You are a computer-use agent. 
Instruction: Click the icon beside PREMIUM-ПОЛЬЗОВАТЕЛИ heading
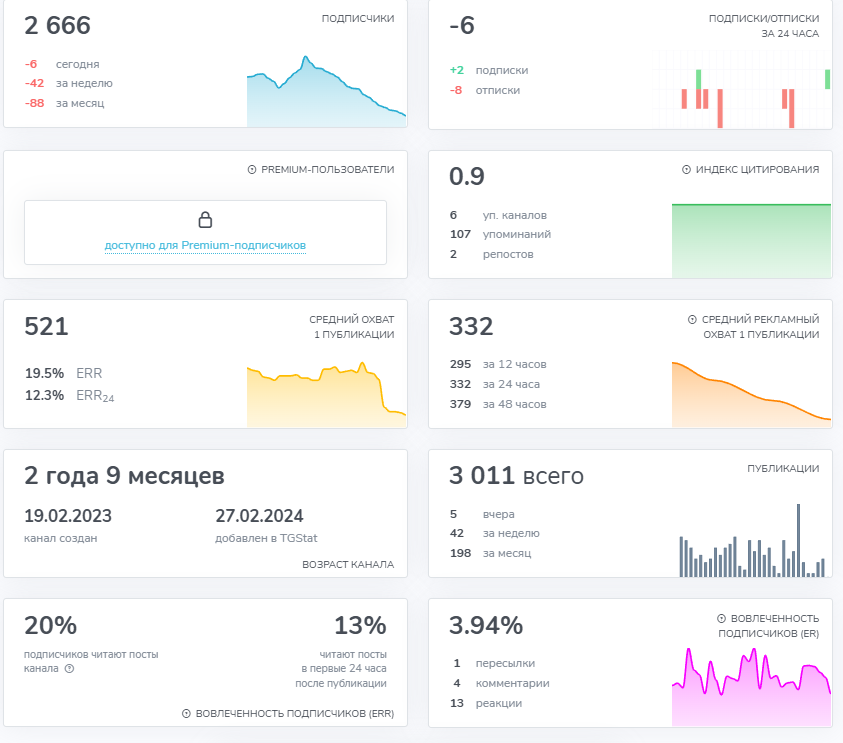pos(252,170)
